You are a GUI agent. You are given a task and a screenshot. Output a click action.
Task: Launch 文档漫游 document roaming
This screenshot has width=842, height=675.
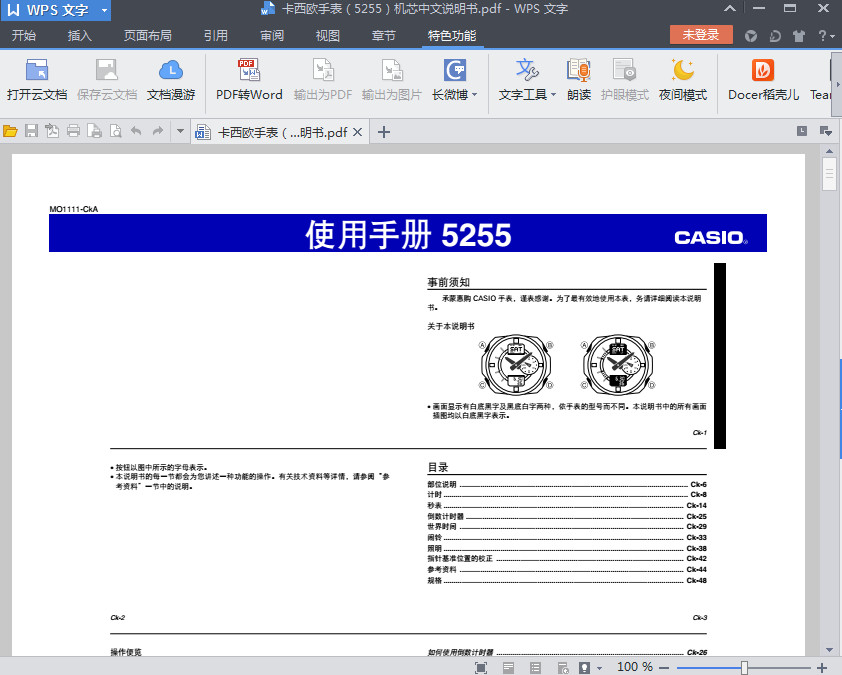pos(171,80)
